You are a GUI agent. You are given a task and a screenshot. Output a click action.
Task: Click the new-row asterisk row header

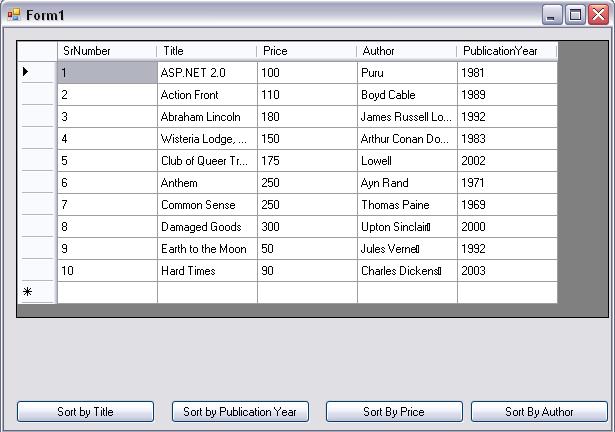point(37,292)
